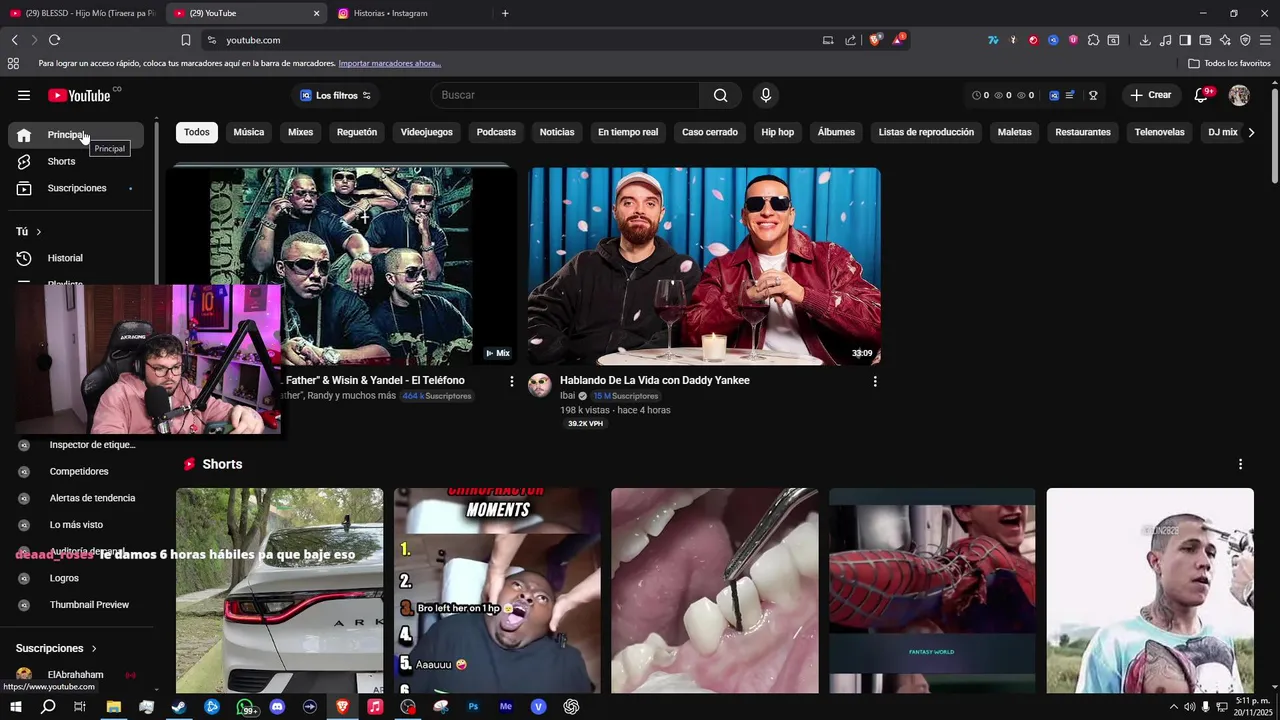Open Todos los favoritos folder

[1230, 63]
